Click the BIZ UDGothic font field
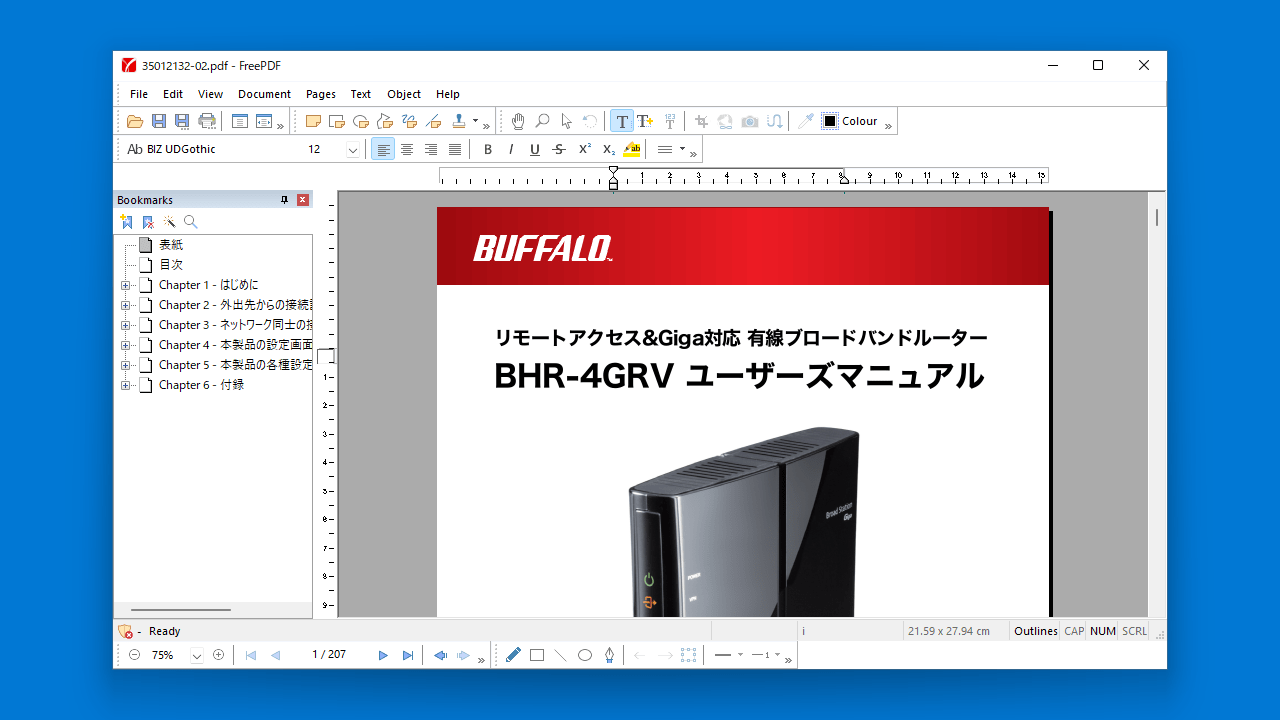 [x=212, y=149]
